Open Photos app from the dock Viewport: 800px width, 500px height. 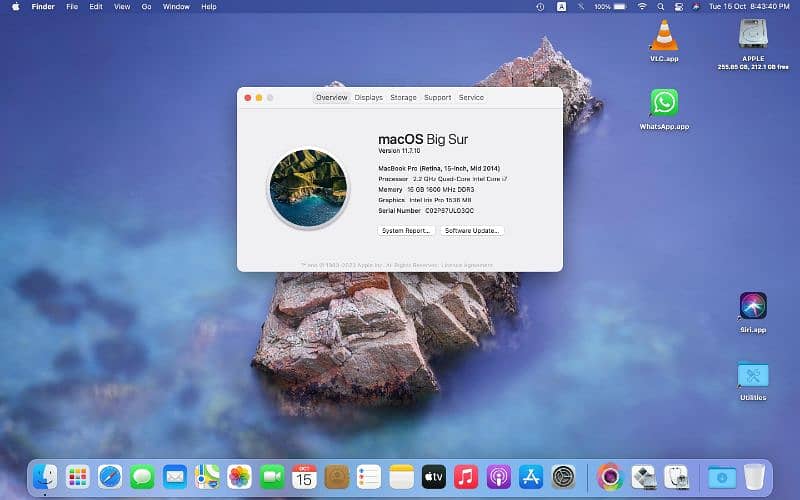(239, 477)
